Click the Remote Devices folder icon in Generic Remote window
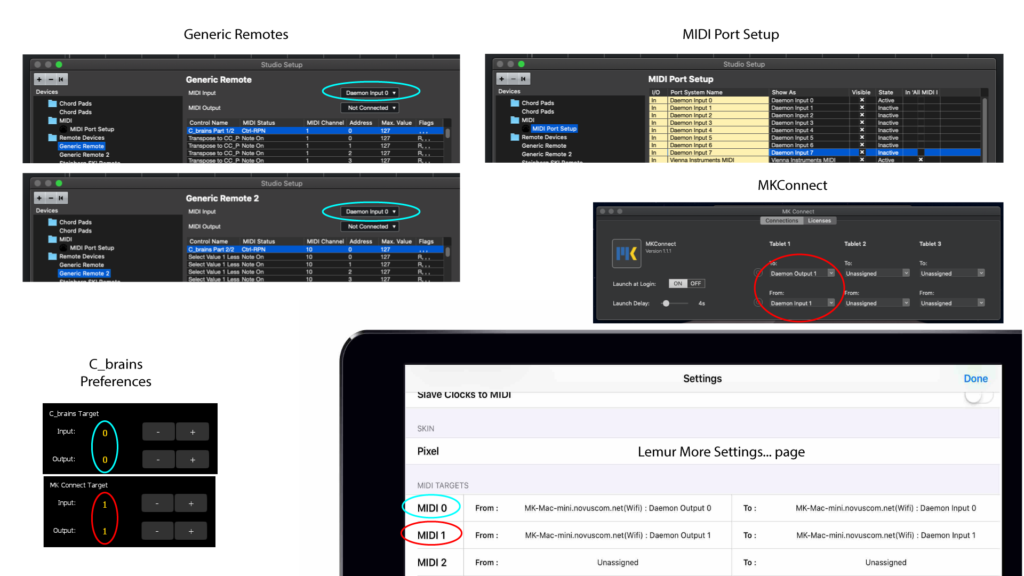1024x576 pixels. tap(52, 138)
